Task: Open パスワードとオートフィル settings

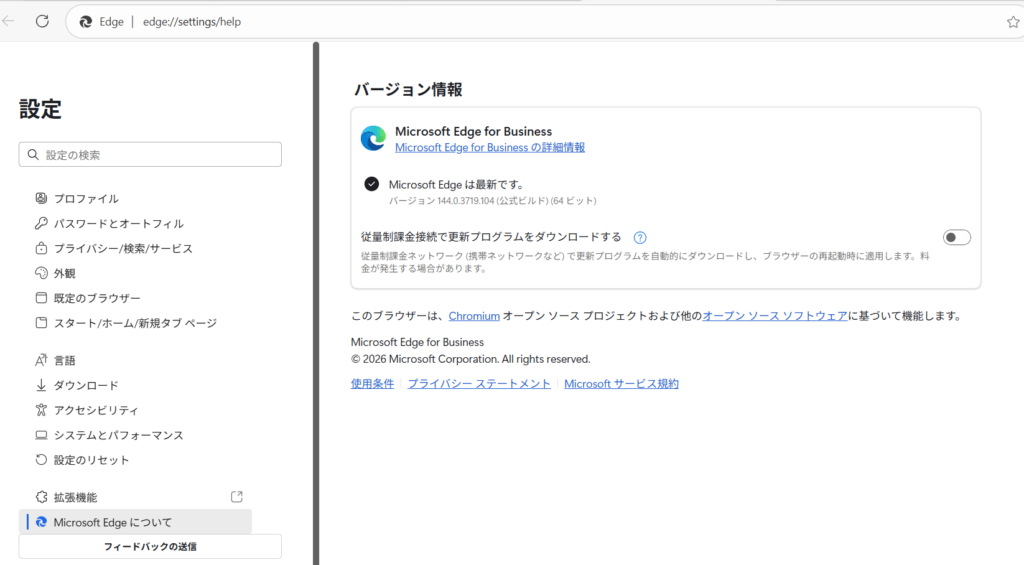Action: [118, 224]
